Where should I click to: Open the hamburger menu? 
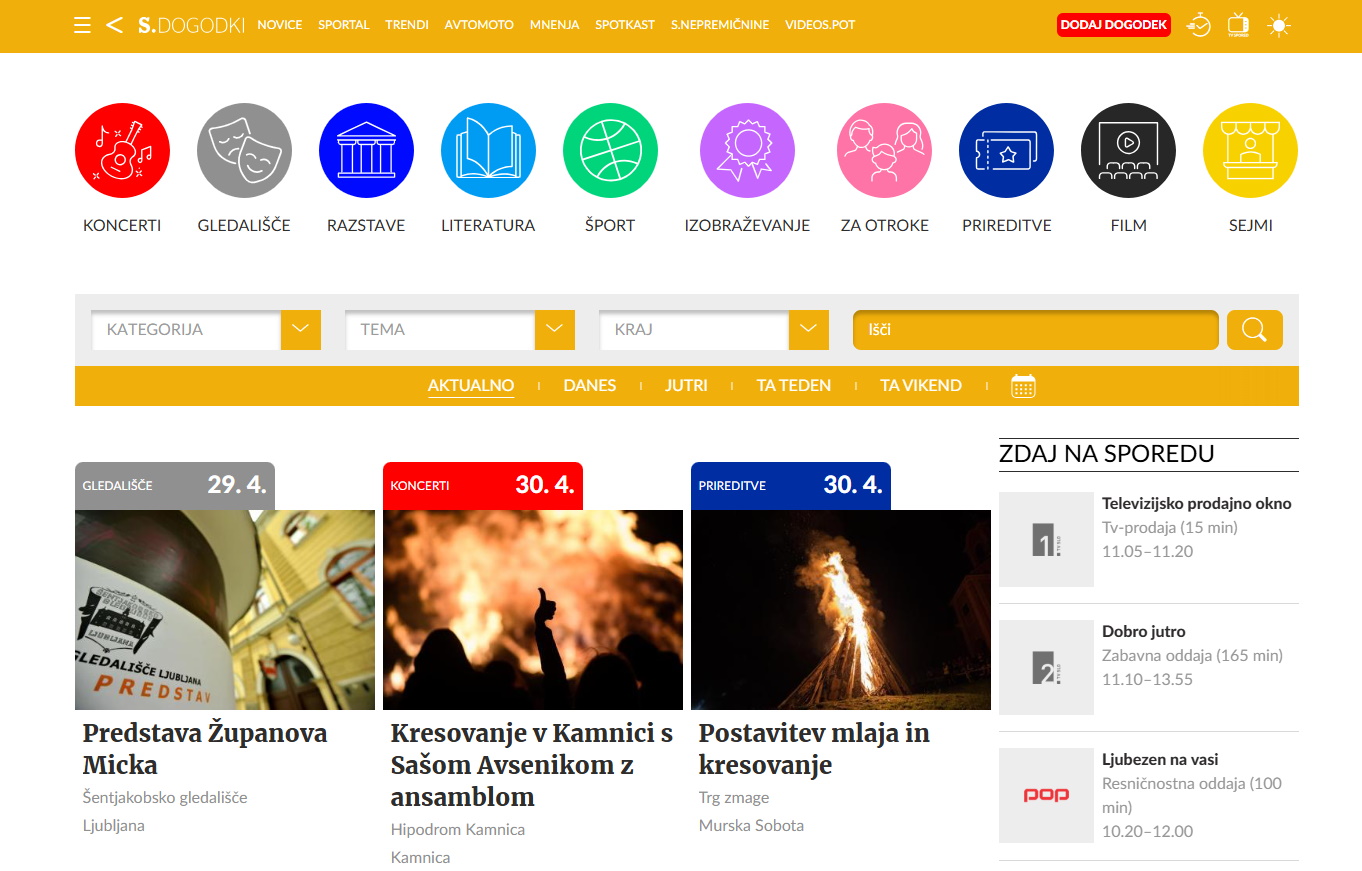pos(83,25)
